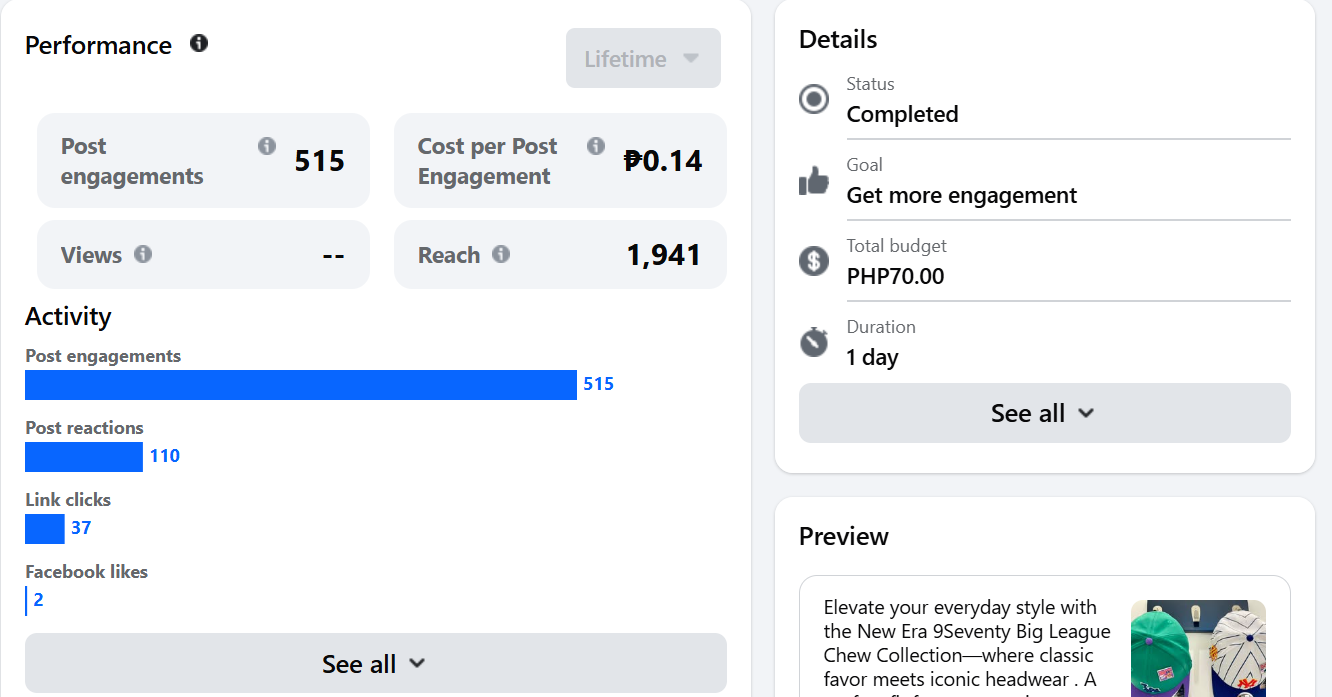The image size is (1332, 697).
Task: Click the stopwatch Duration icon
Action: 814,342
